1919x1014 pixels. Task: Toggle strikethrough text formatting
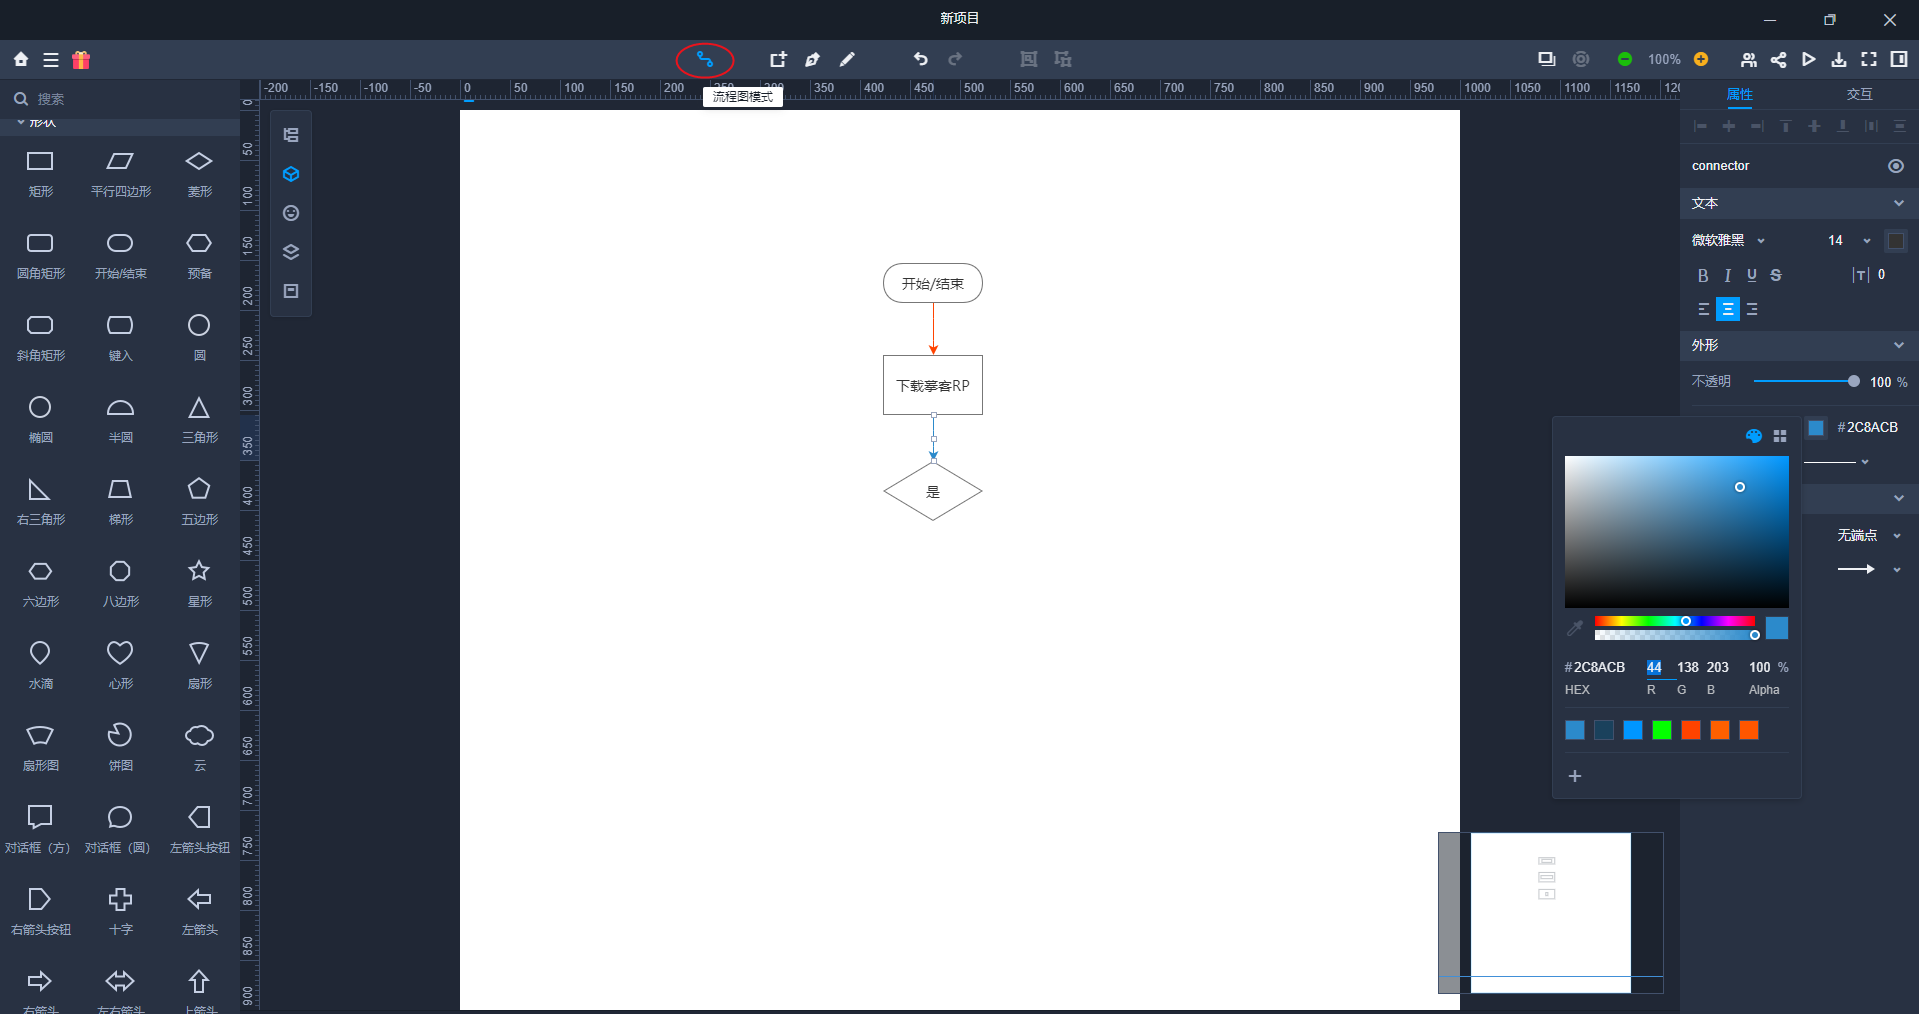pyautogui.click(x=1776, y=276)
